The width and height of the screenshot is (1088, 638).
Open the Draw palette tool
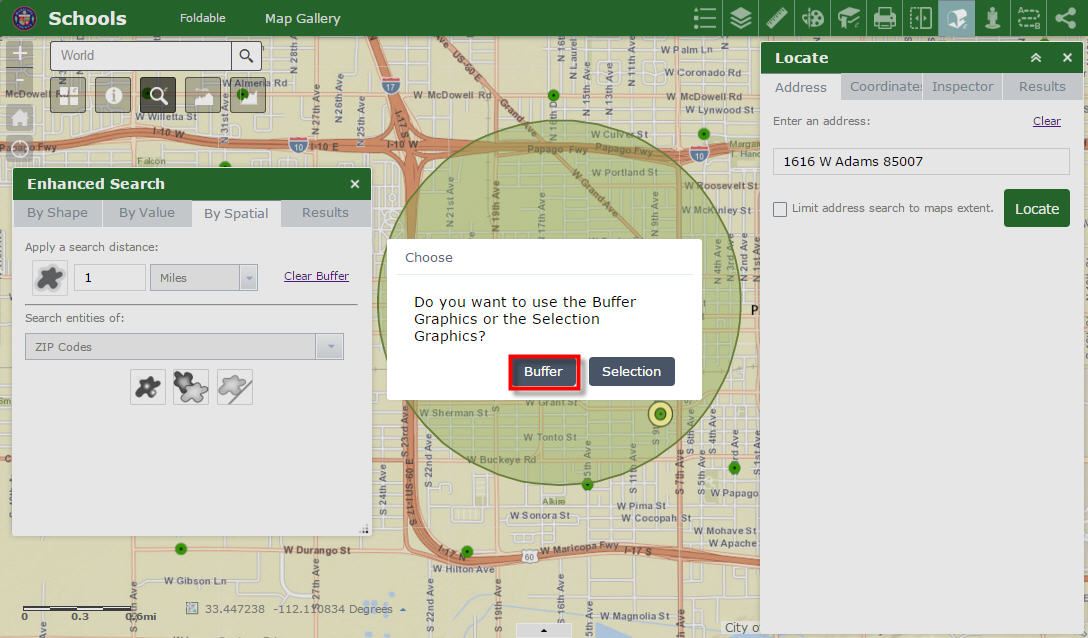point(813,18)
